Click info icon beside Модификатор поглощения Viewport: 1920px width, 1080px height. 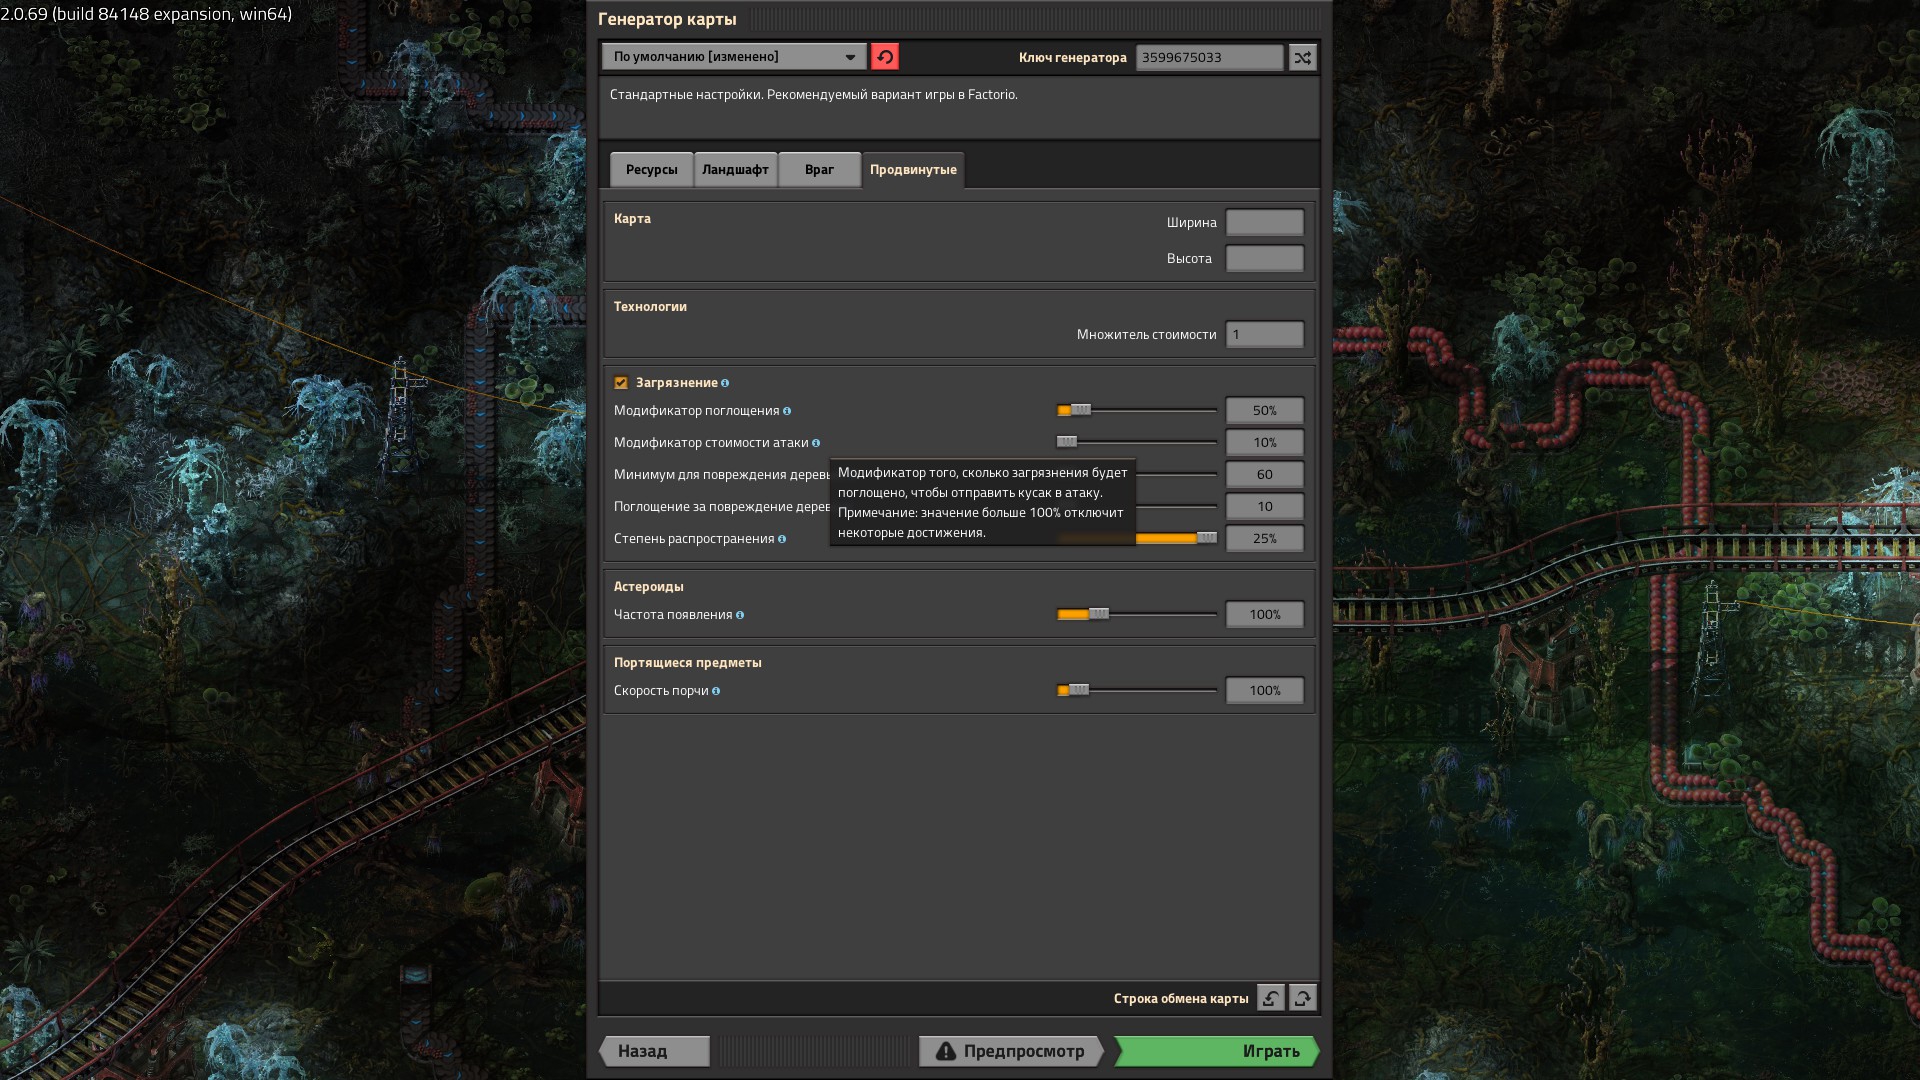[787, 411]
